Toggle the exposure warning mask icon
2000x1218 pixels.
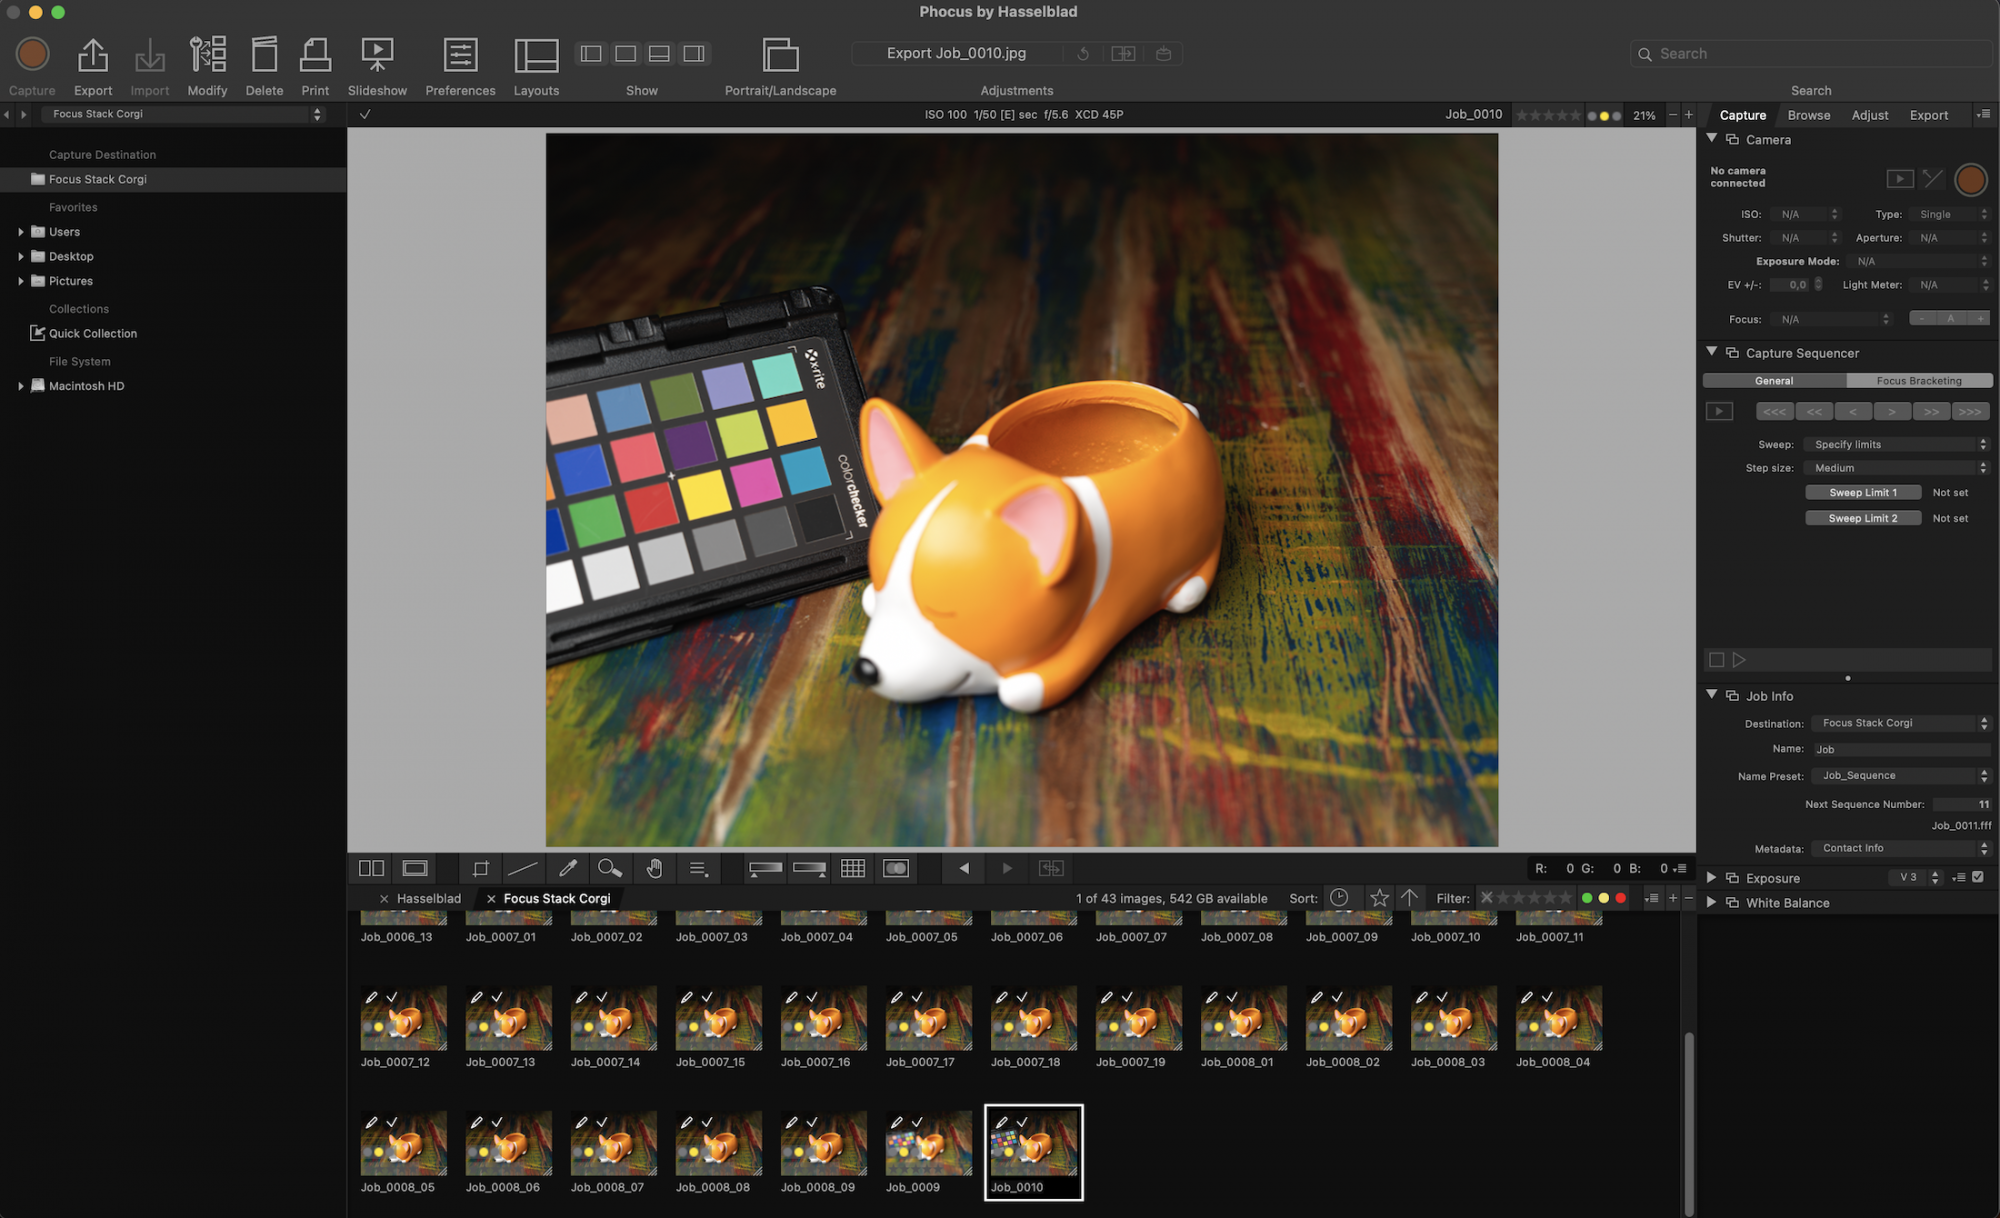coord(896,868)
